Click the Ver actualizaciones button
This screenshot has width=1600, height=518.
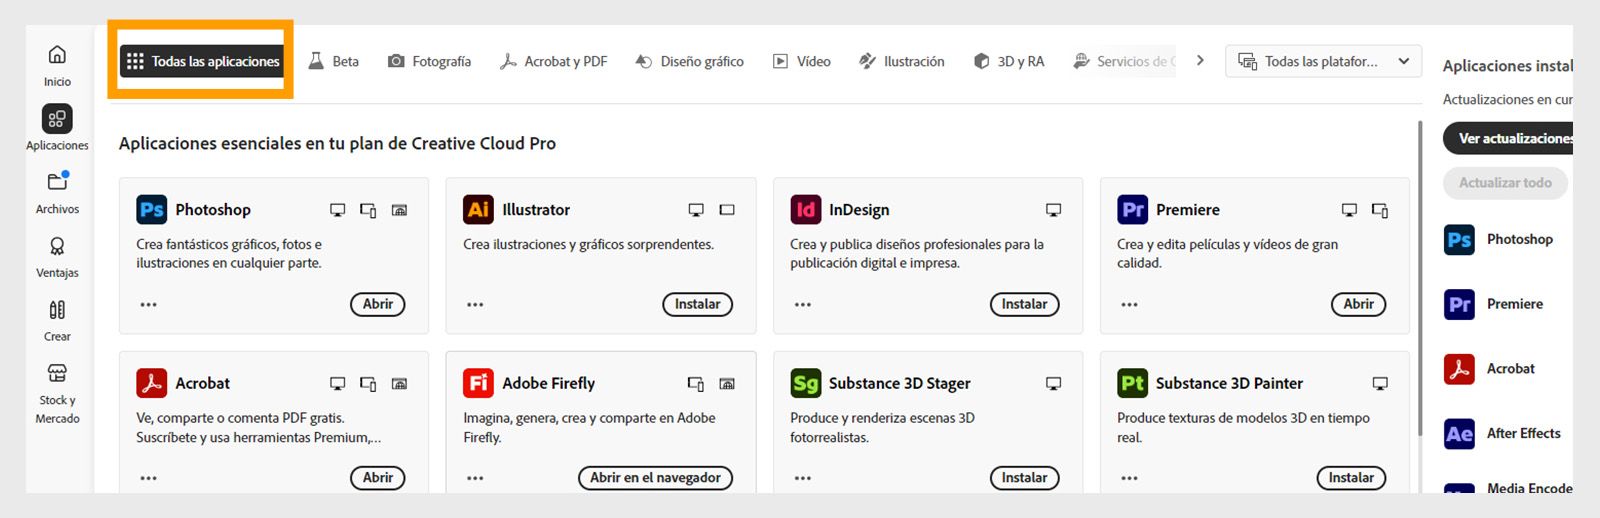pyautogui.click(x=1510, y=138)
